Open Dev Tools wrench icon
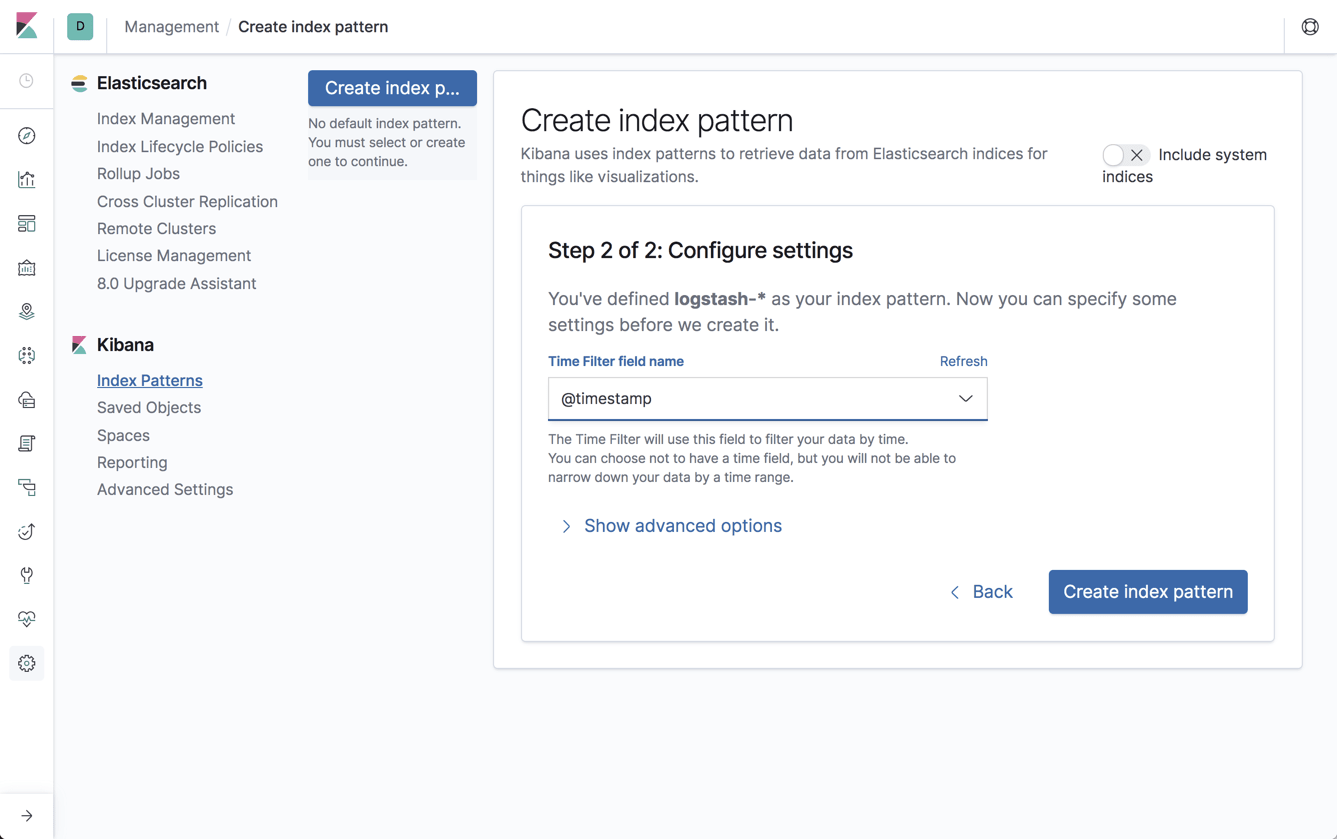 27,575
